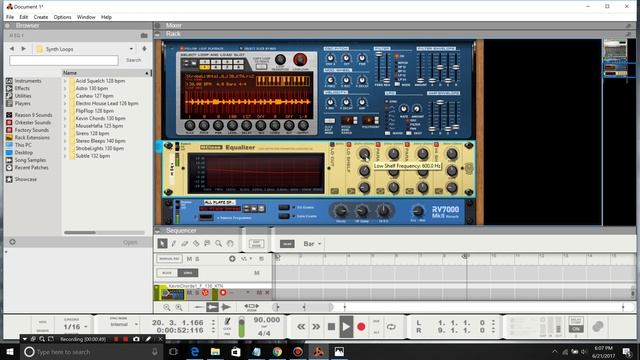Select the Eraser tool in Sequencer toolbar

tap(184, 244)
